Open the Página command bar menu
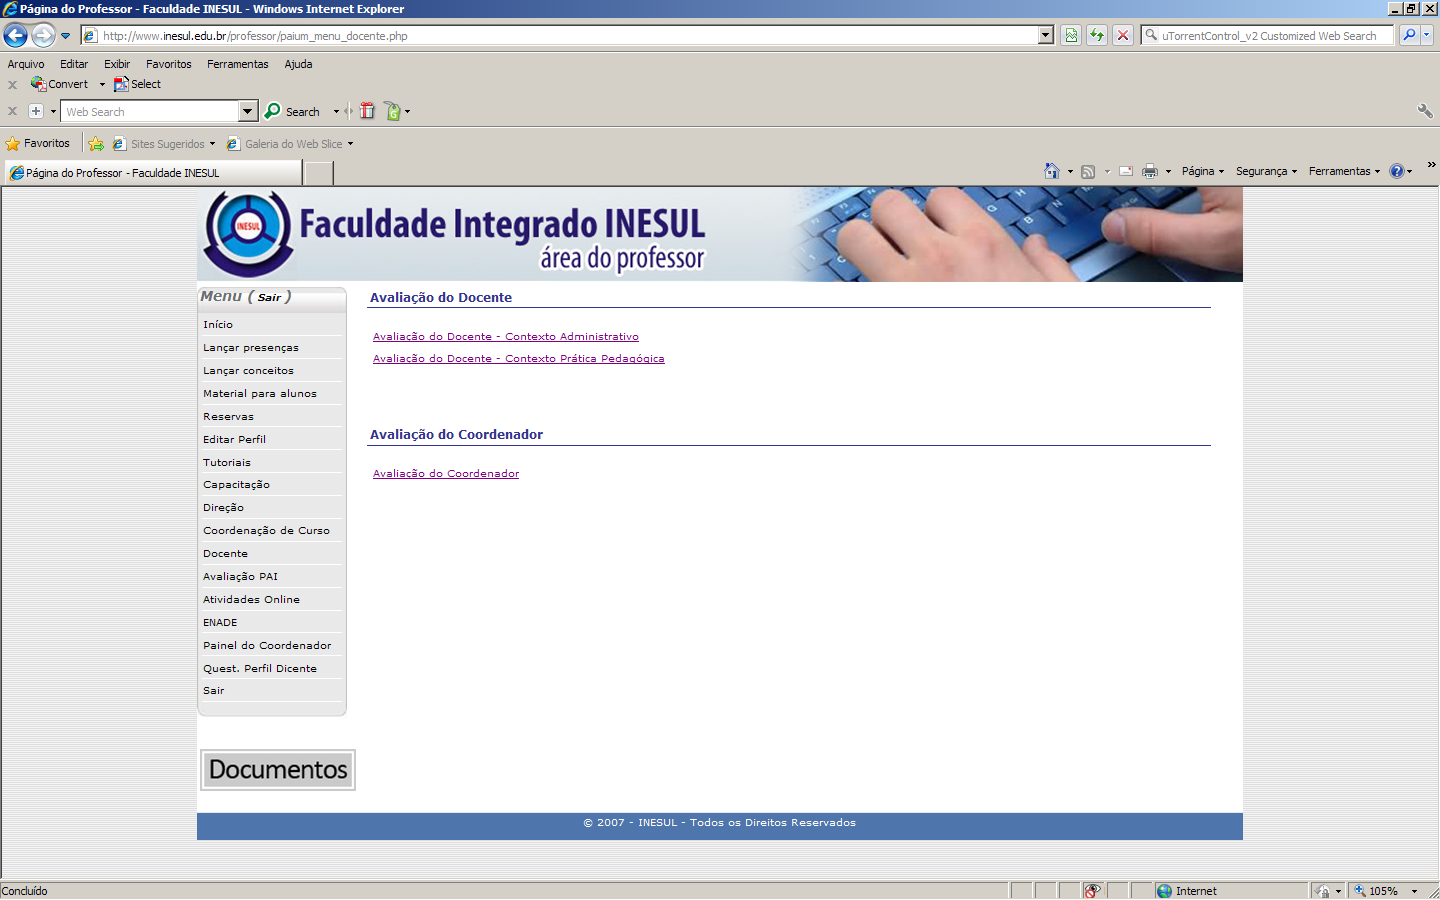Image resolution: width=1440 pixels, height=900 pixels. [1203, 171]
